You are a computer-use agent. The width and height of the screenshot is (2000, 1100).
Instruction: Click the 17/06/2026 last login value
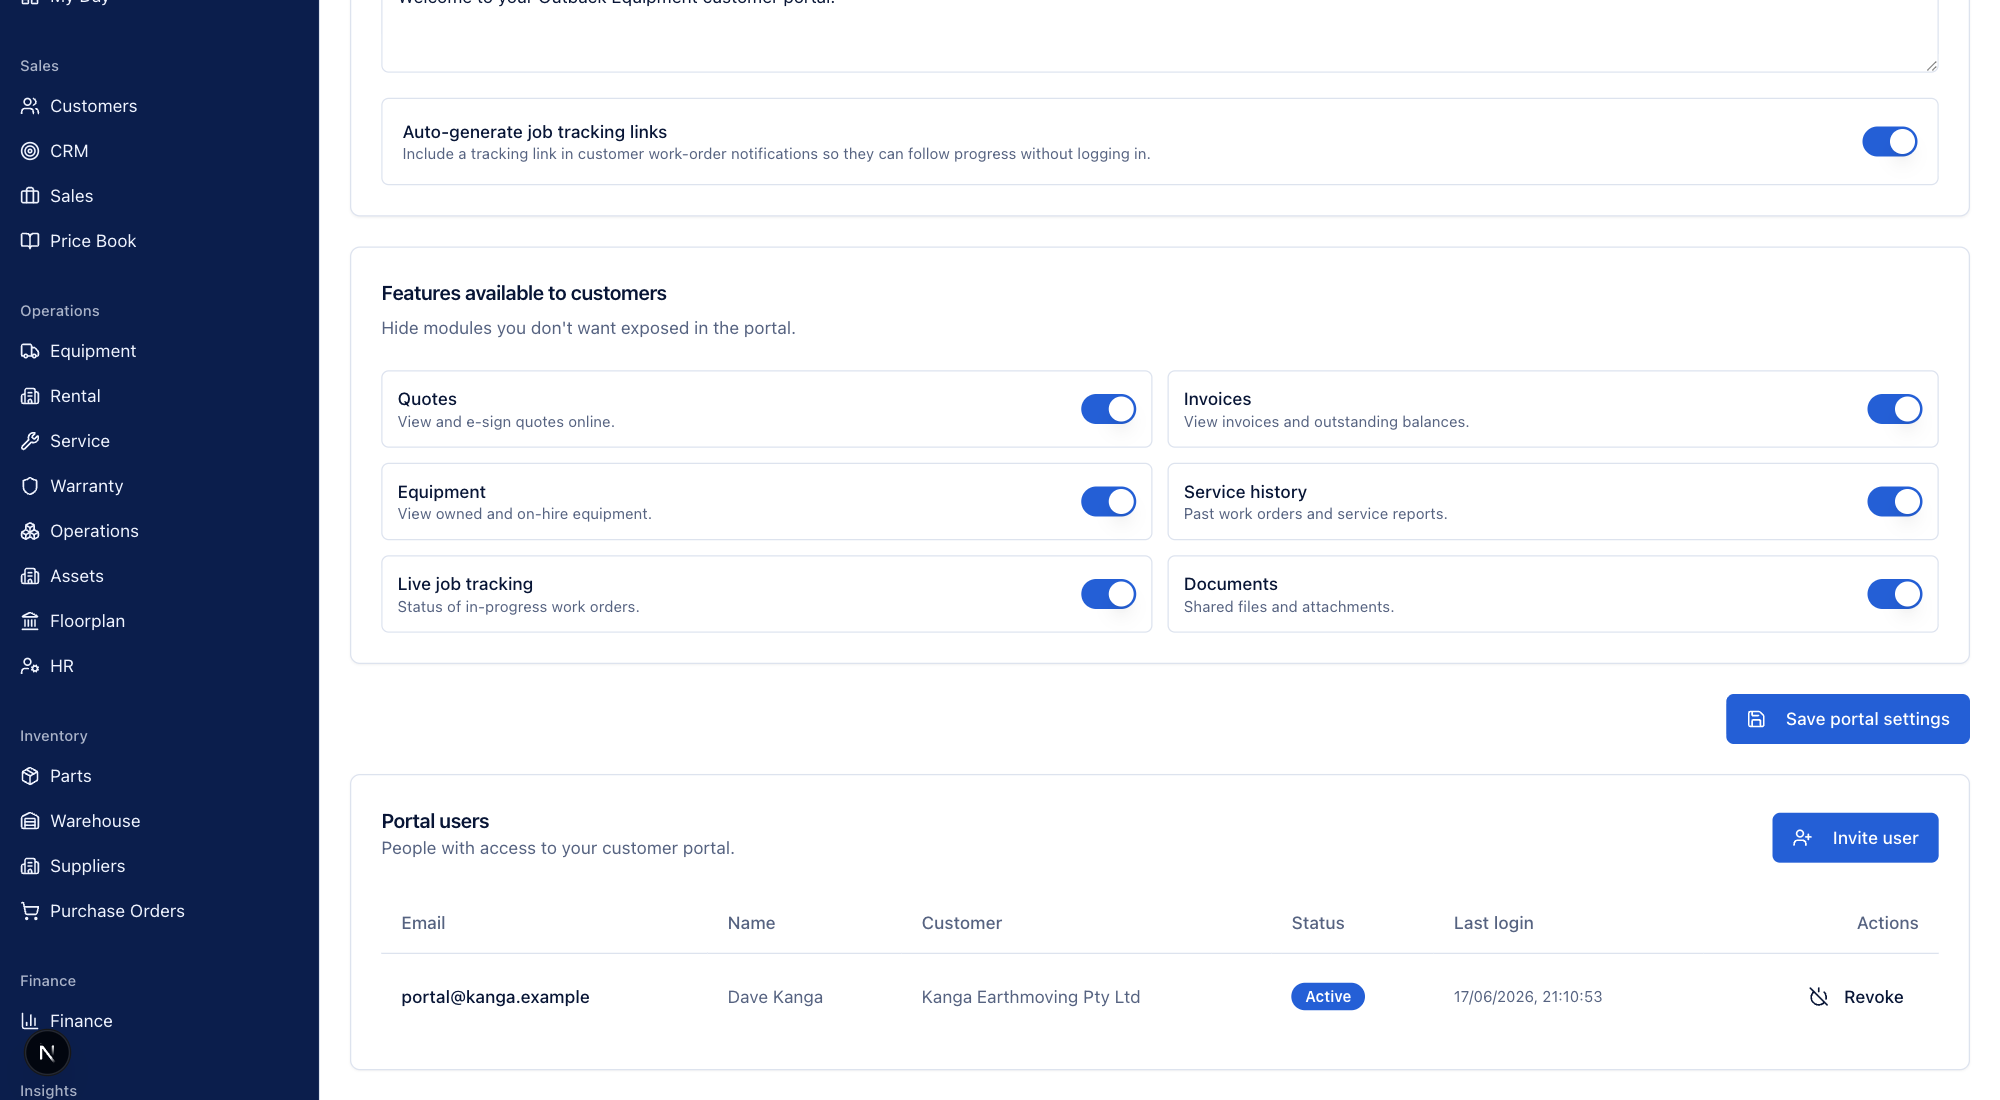(x=1527, y=997)
